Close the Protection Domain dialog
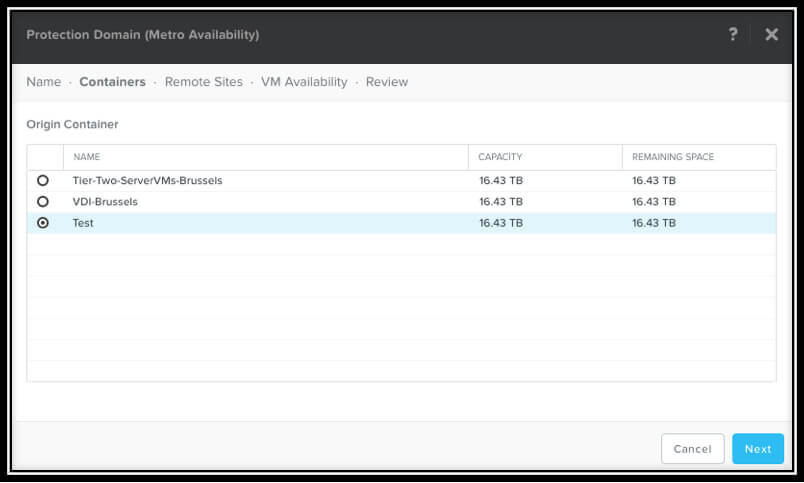This screenshot has width=804, height=483. 771,34
